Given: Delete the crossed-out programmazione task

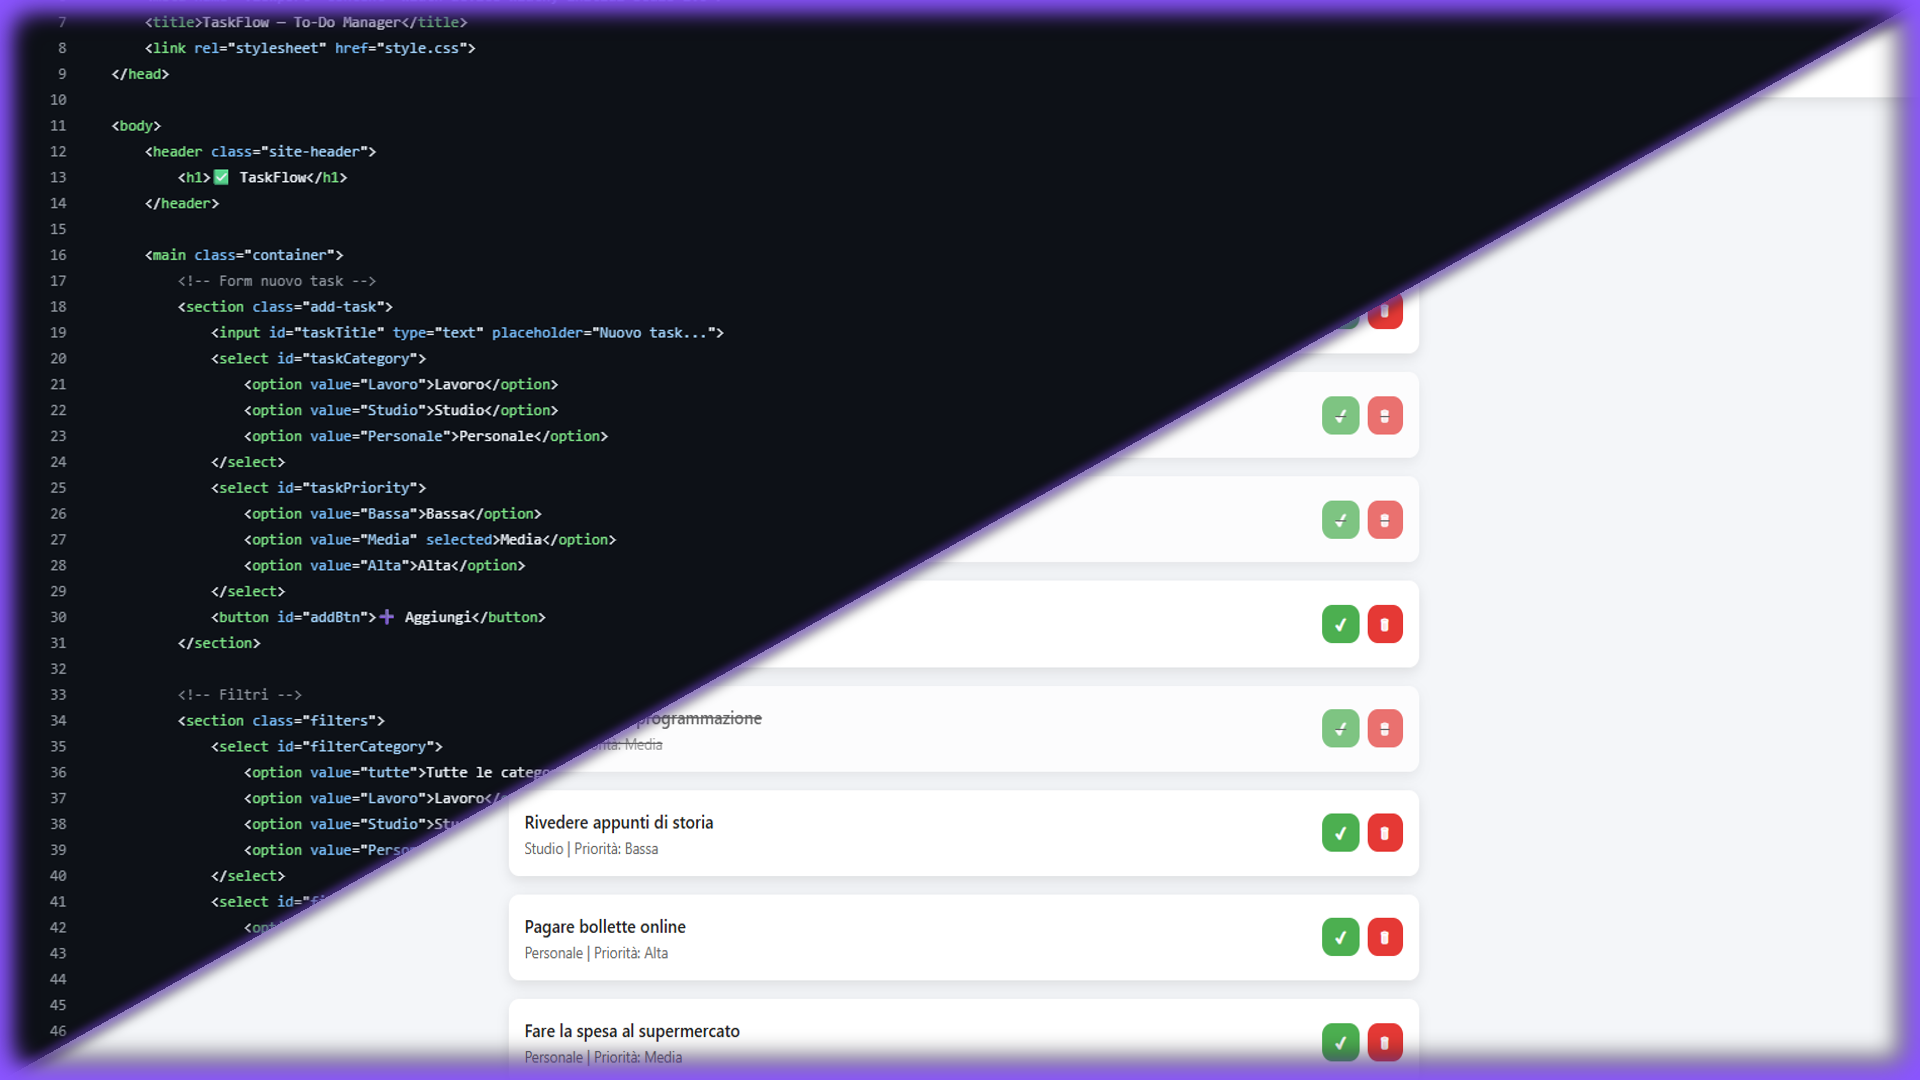Looking at the screenshot, I should 1385,728.
